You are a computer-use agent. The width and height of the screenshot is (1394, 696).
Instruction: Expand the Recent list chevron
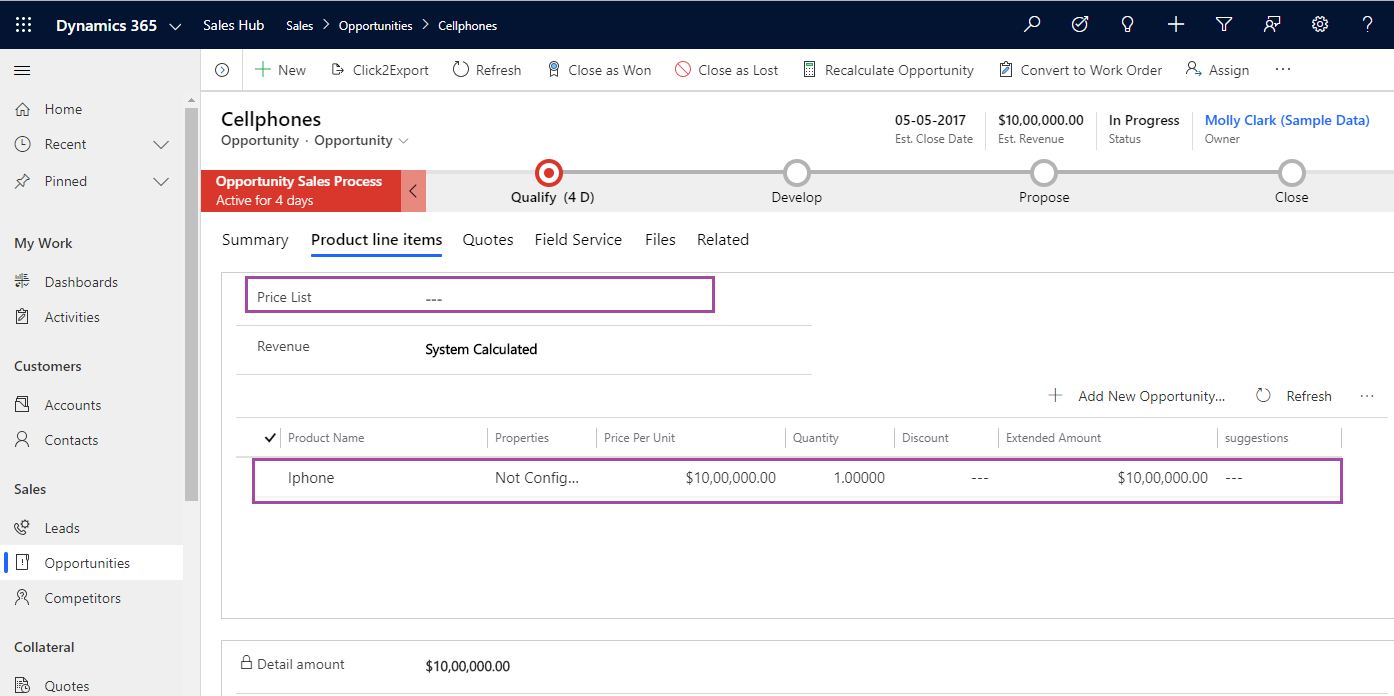coord(161,145)
